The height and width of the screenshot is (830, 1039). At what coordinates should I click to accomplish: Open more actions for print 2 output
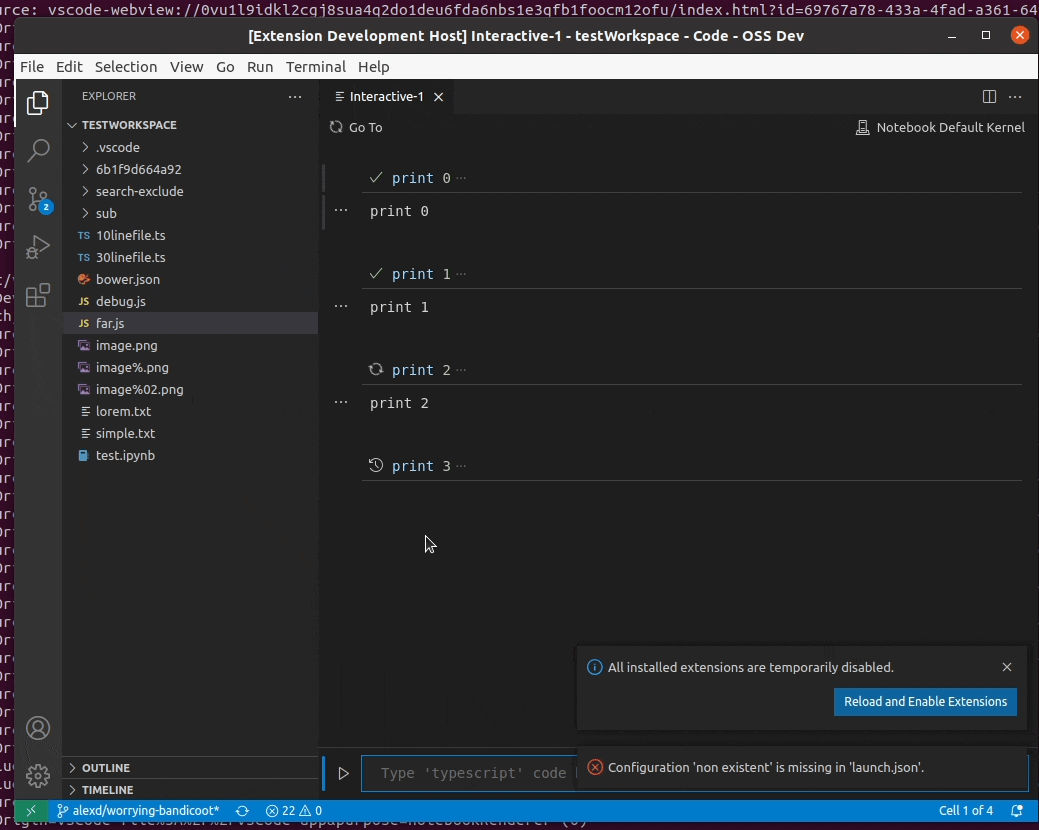tap(341, 403)
